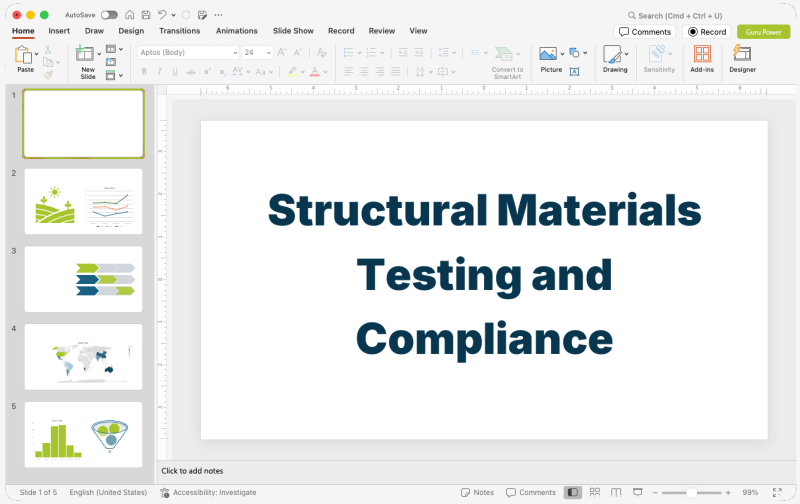Screen dimensions: 800x504
Task: Select slide 3 thumbnail with arrows diagram
Action: [84, 279]
